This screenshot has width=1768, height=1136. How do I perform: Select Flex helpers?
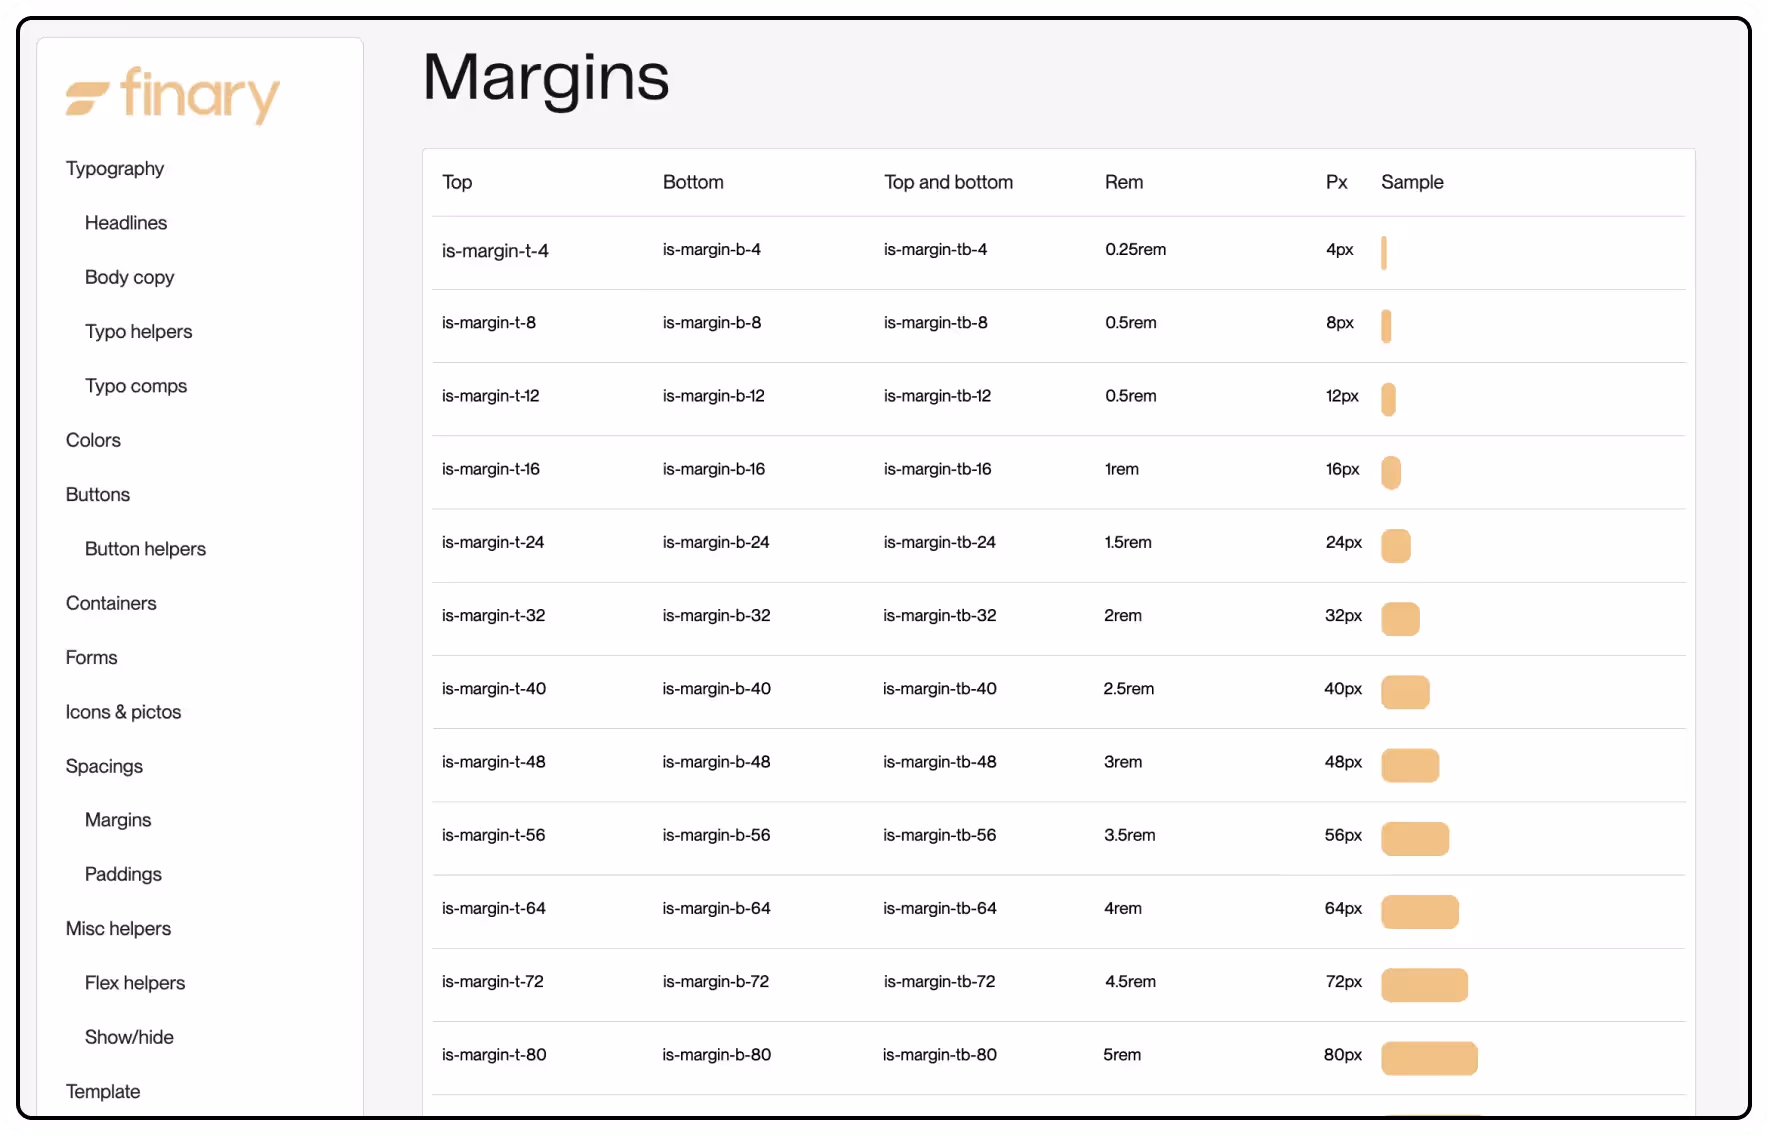(x=134, y=982)
